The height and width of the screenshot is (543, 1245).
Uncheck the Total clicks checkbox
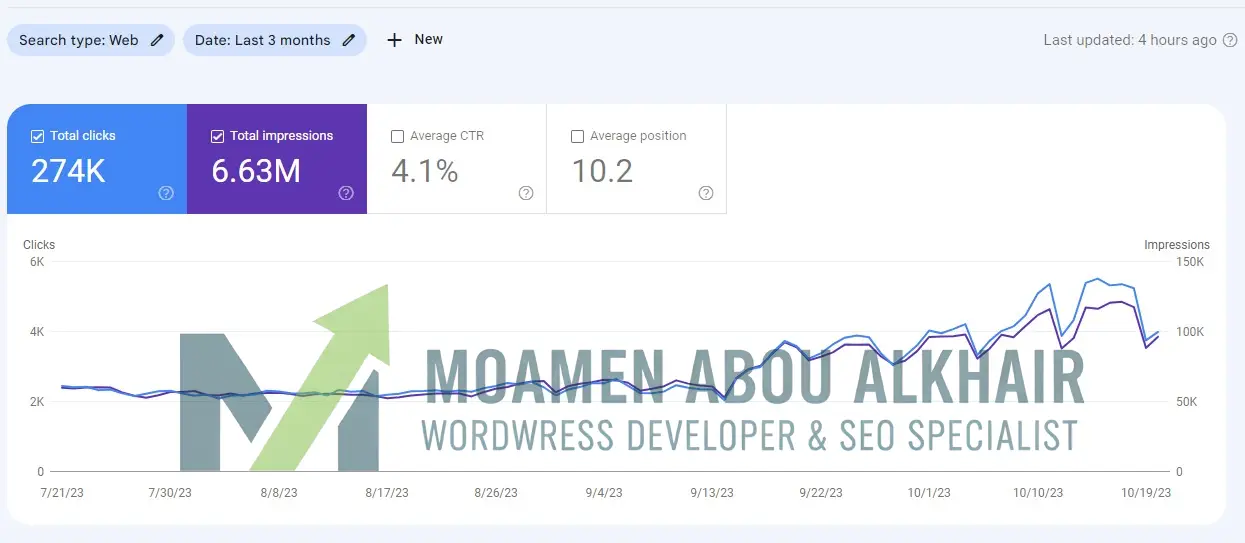pos(37,136)
